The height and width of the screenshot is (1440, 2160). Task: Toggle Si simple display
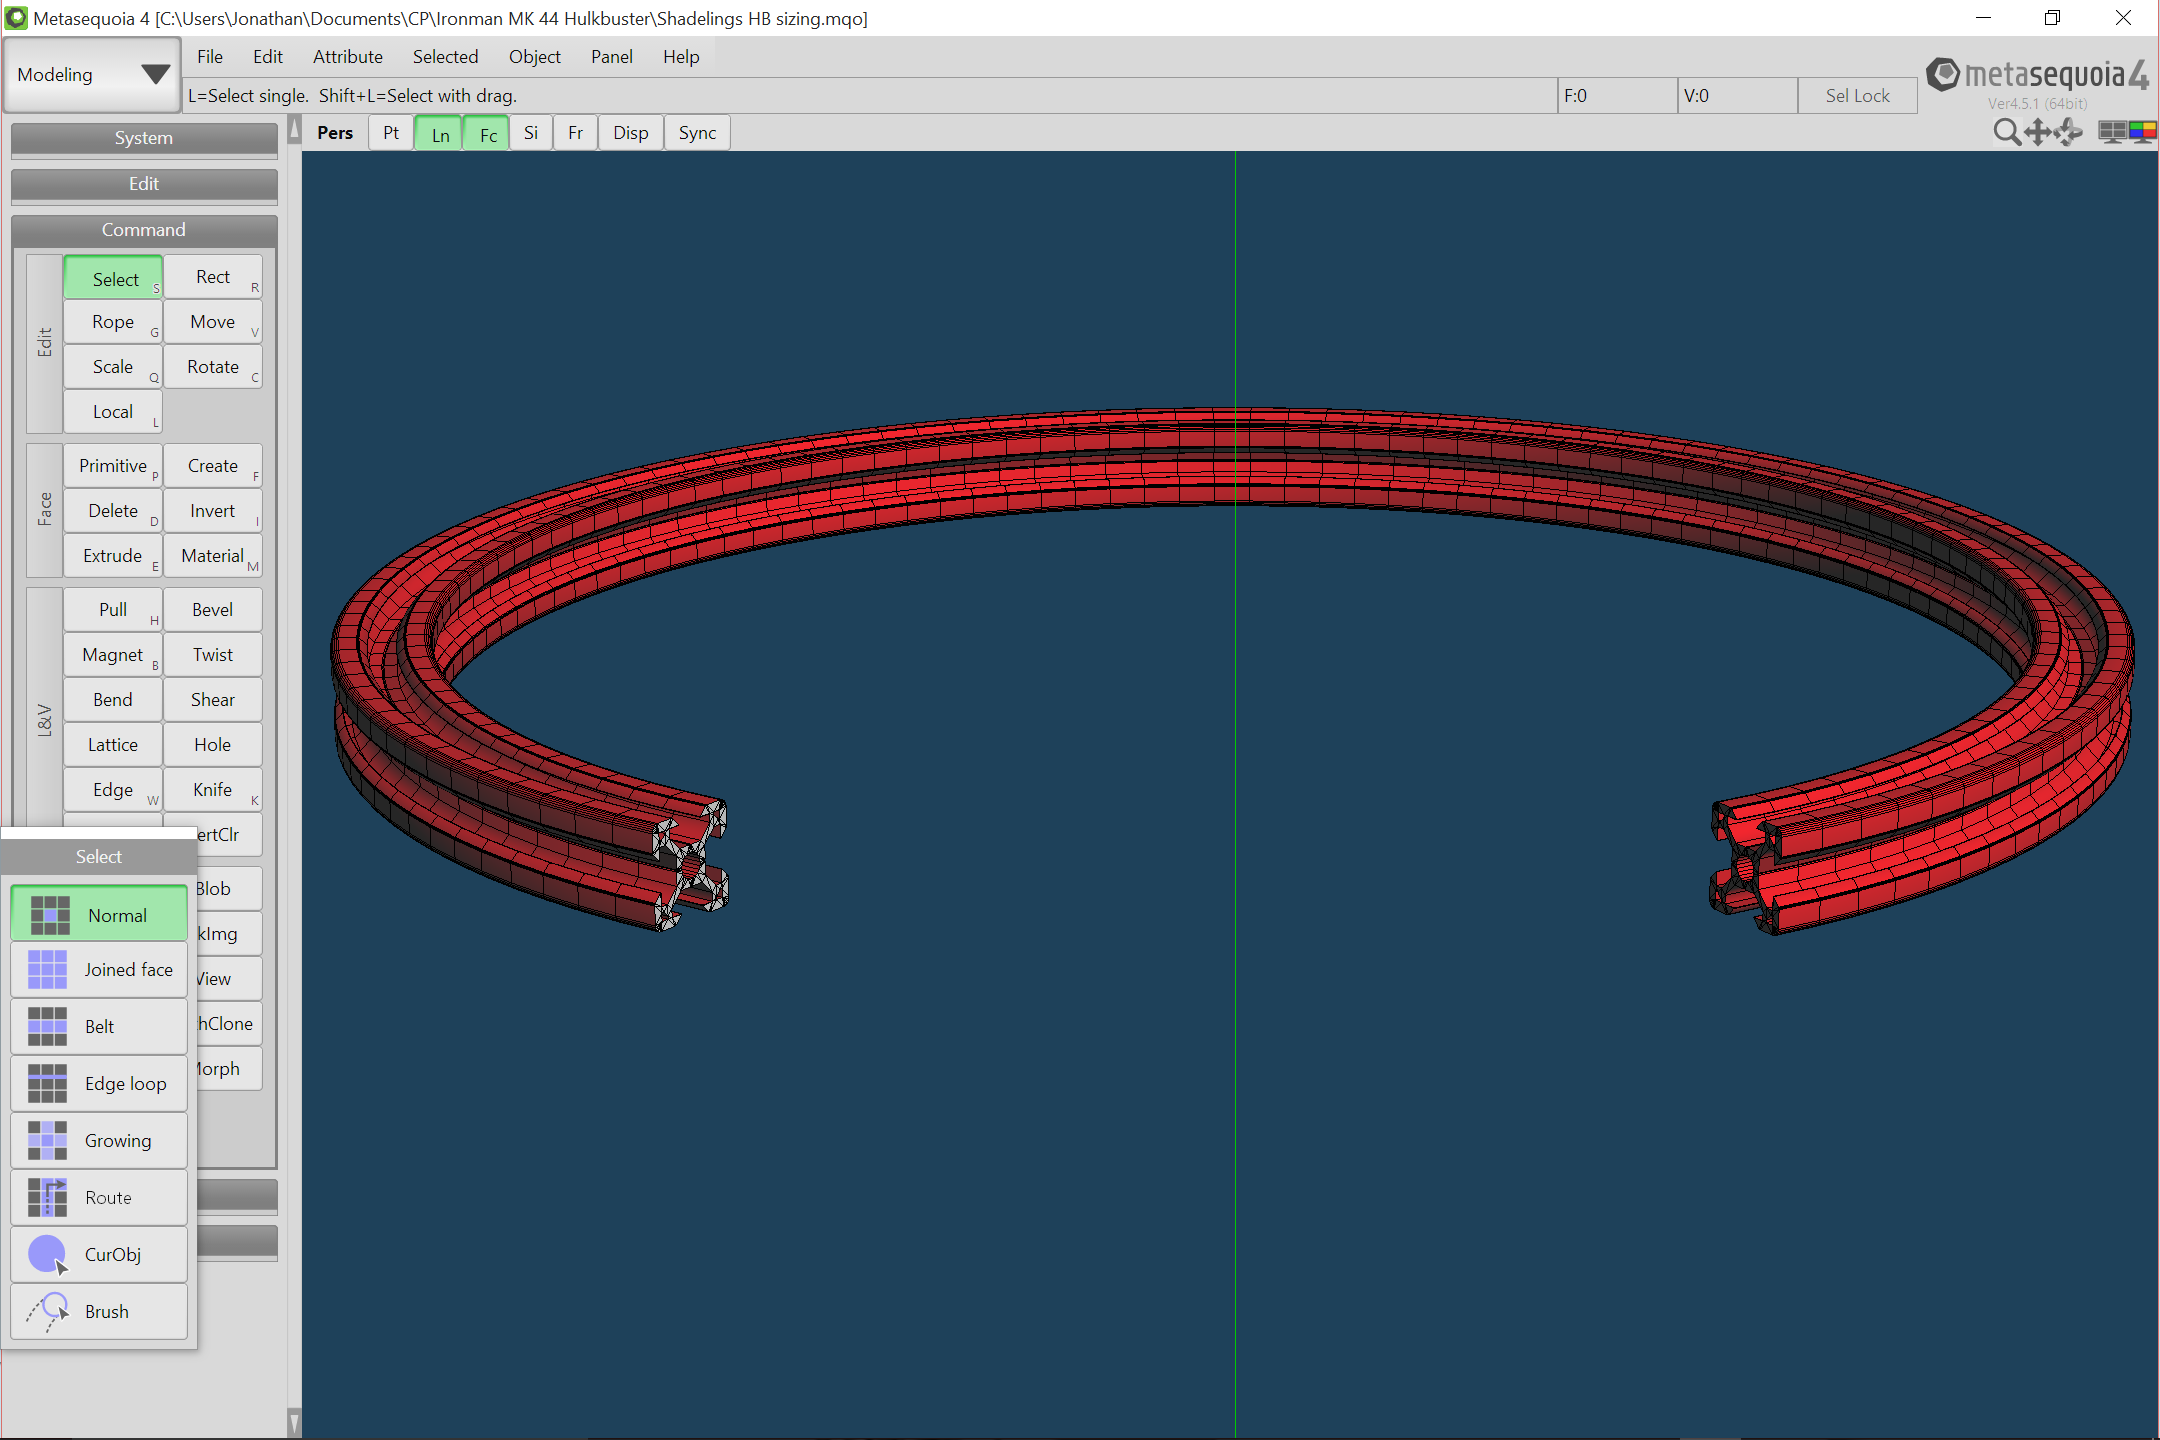coord(531,133)
